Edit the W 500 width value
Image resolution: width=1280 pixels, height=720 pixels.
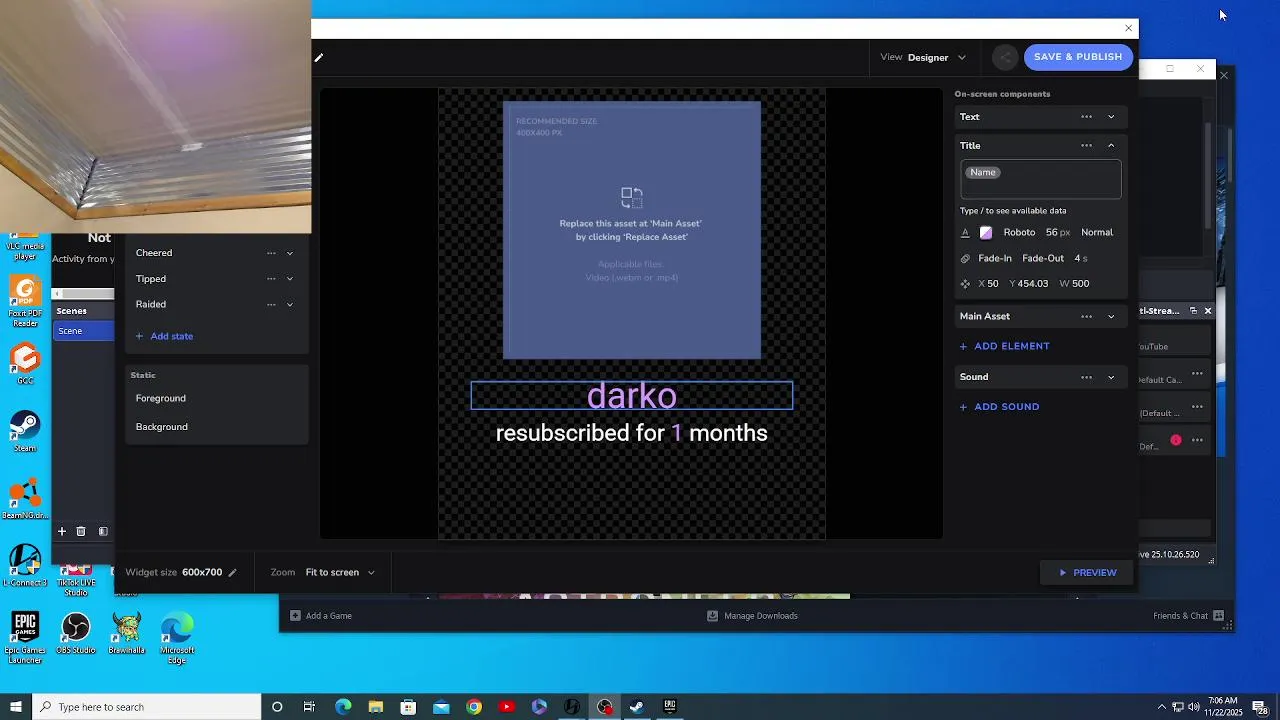tap(1074, 284)
